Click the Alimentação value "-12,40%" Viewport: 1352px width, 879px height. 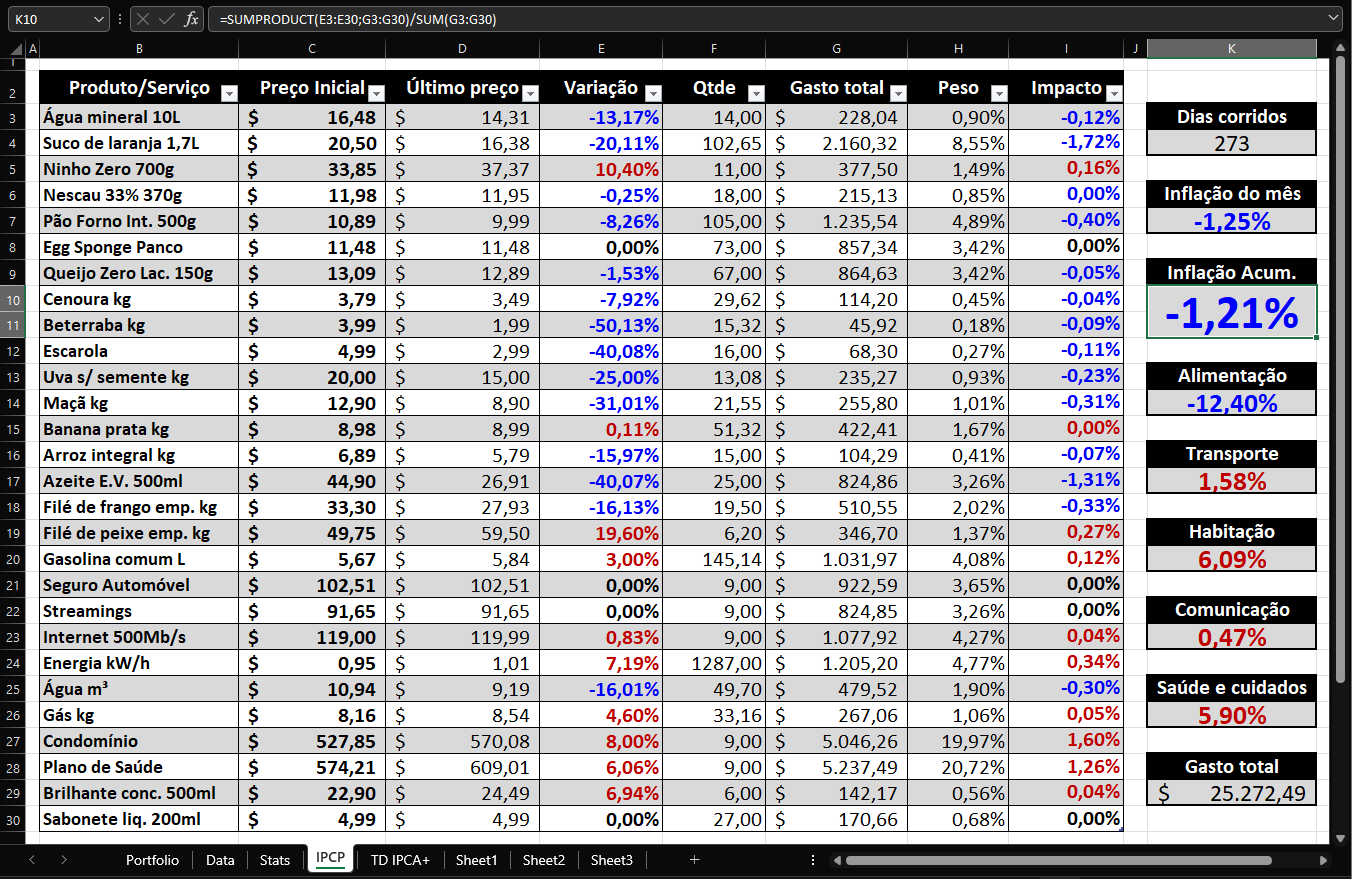pos(1231,403)
